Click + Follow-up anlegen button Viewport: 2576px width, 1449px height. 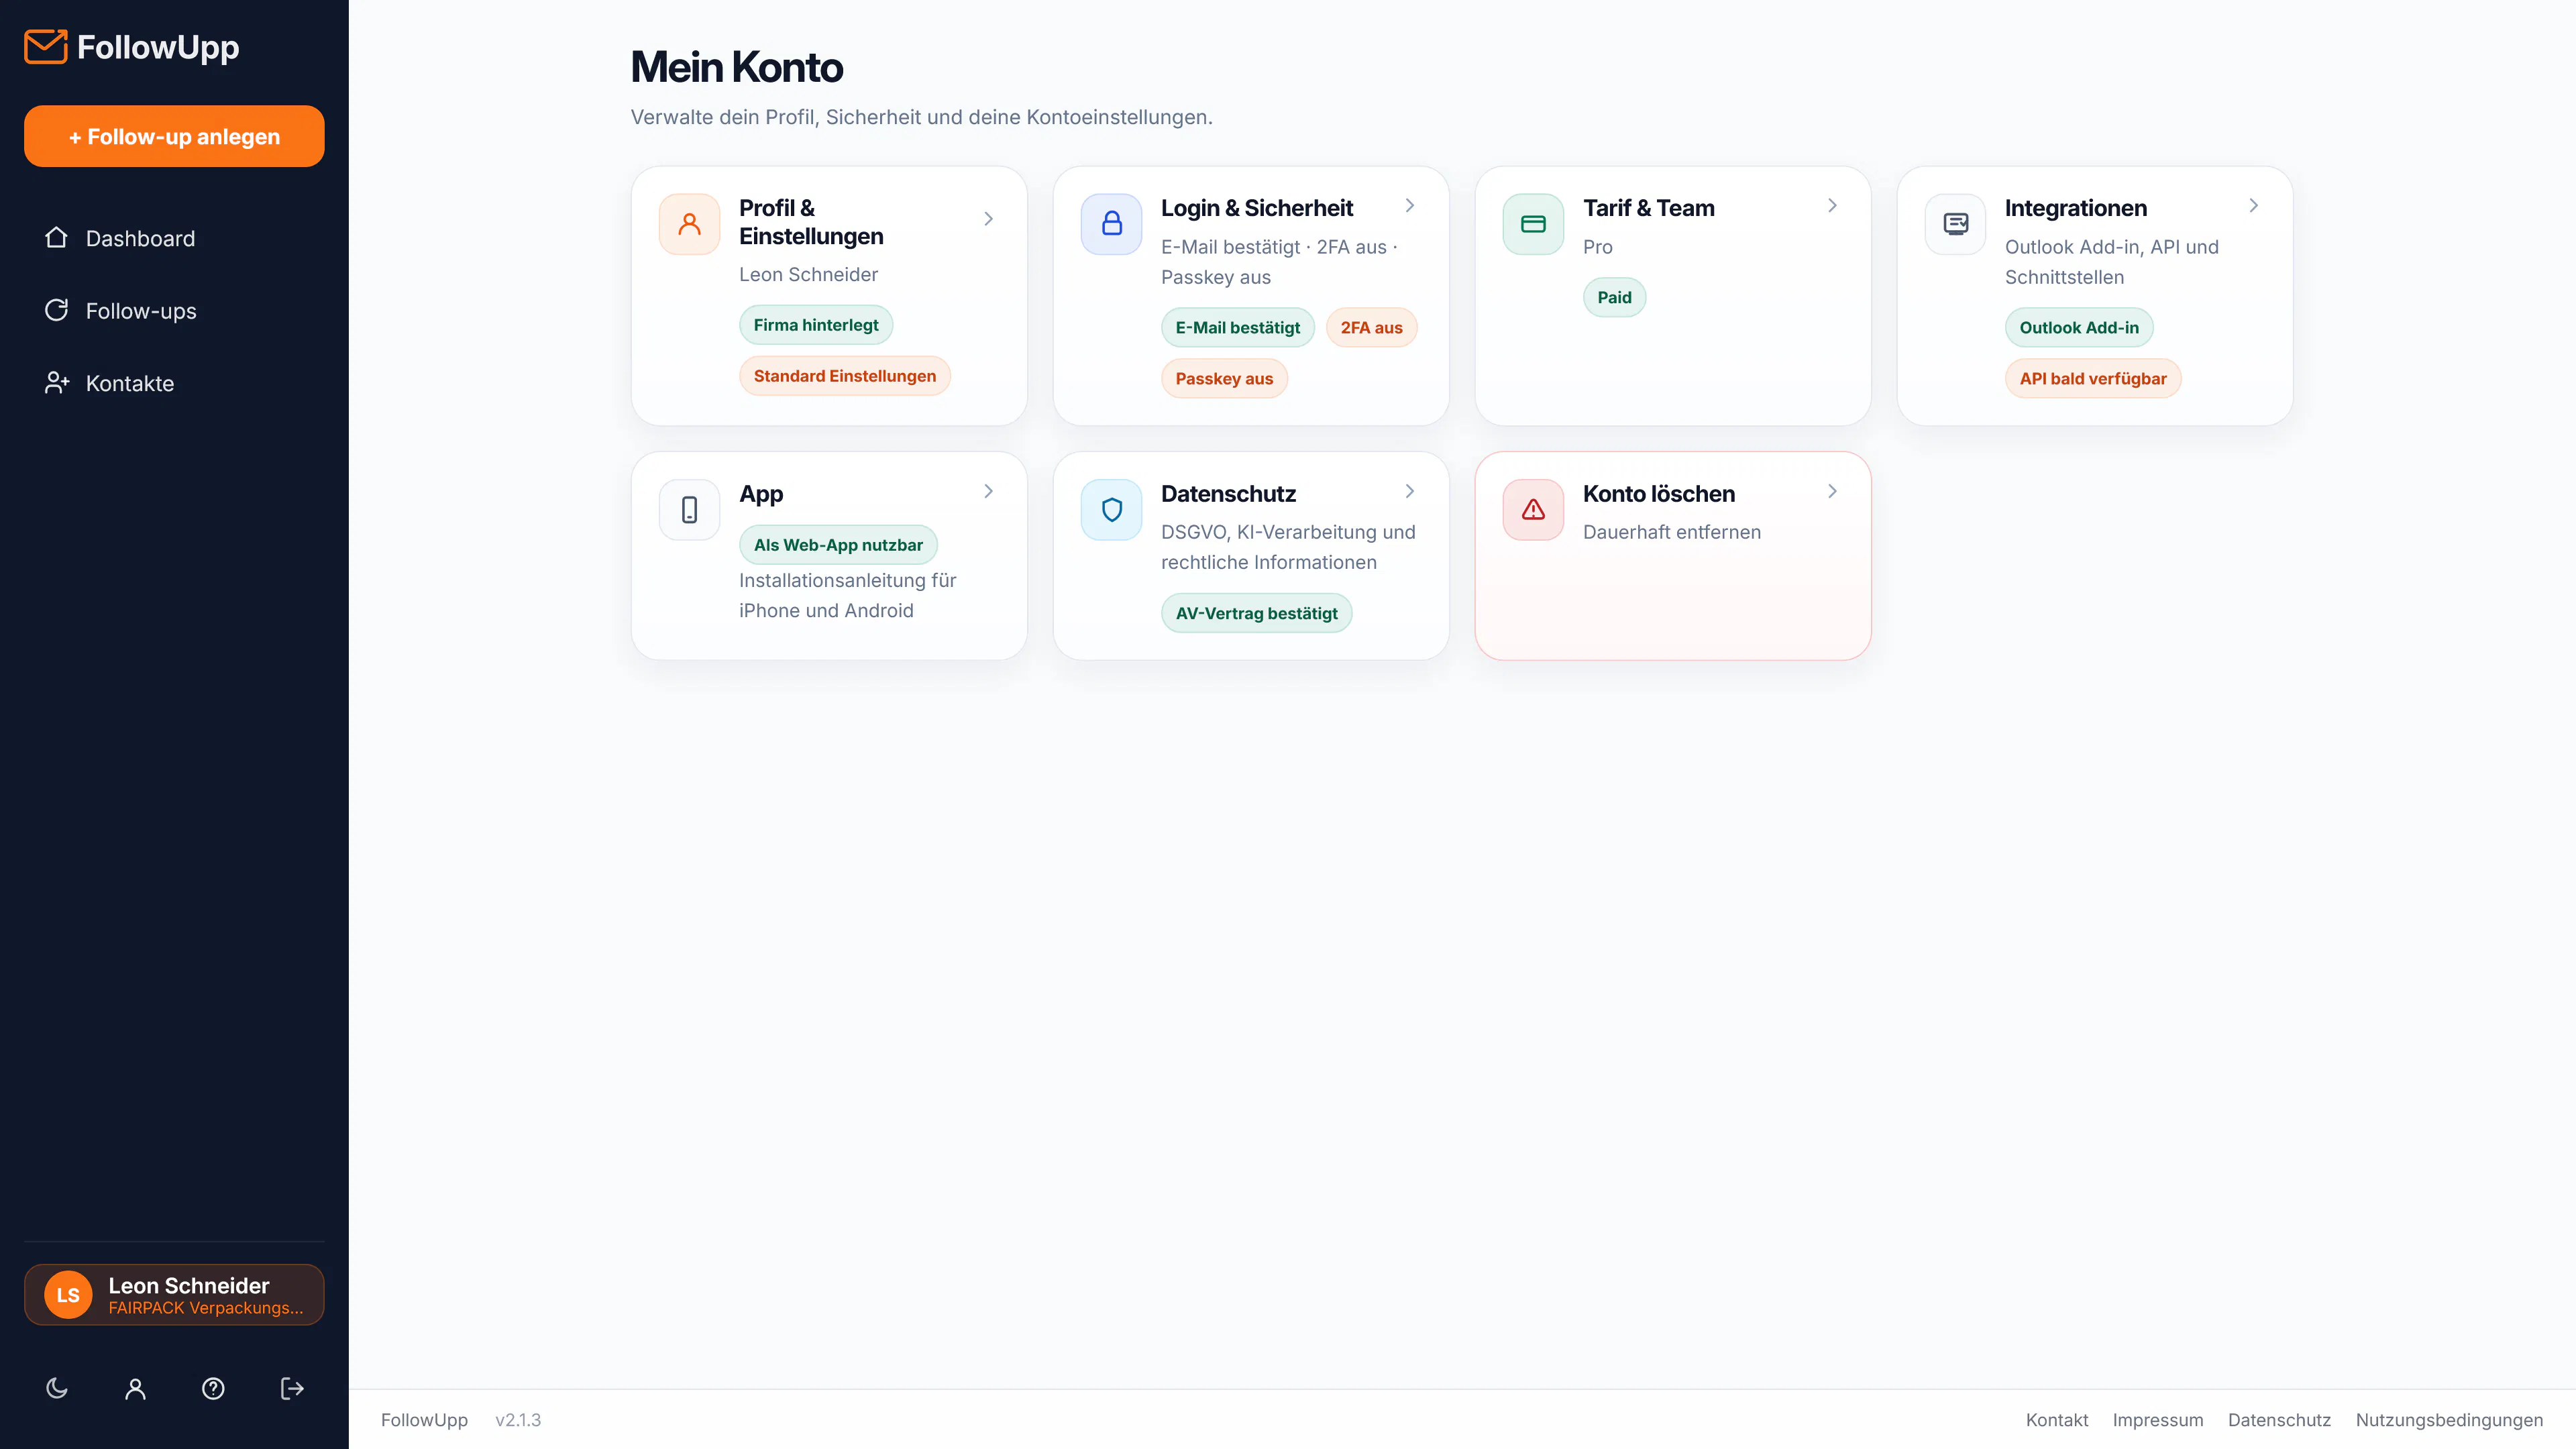[x=174, y=136]
